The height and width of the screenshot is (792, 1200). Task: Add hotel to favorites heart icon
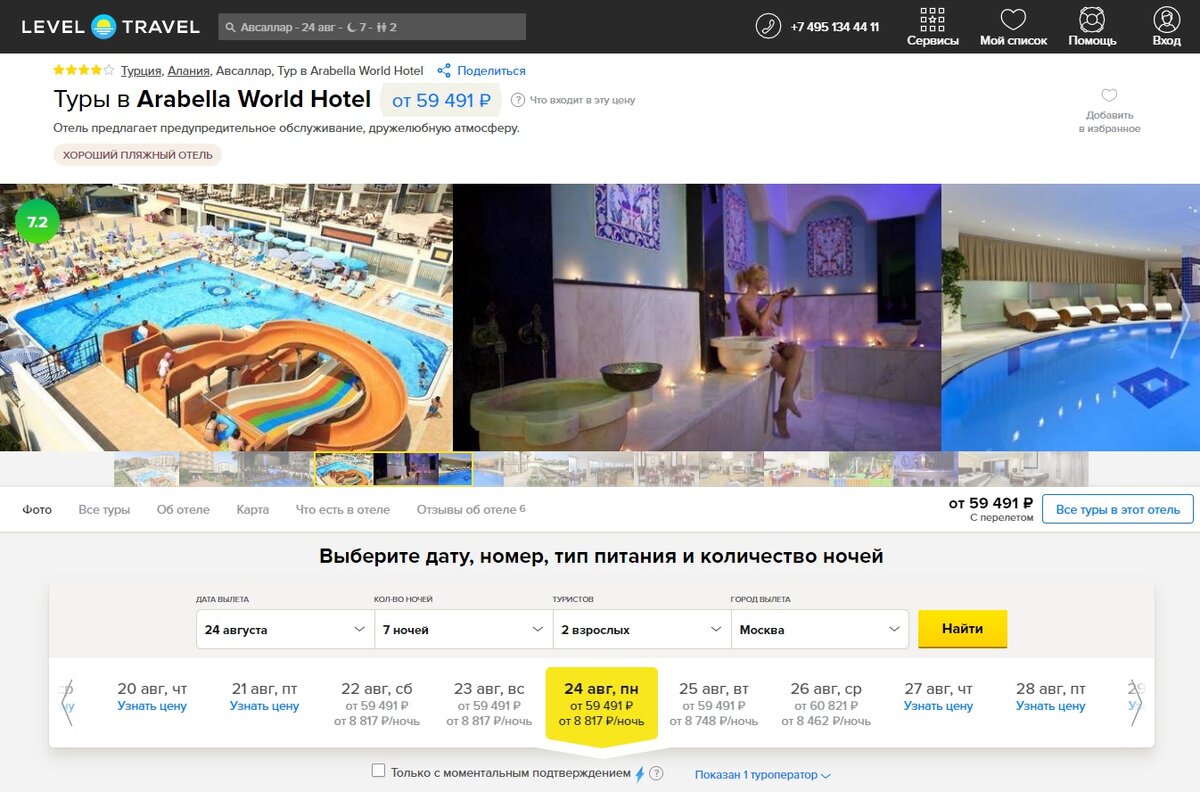pos(1109,96)
